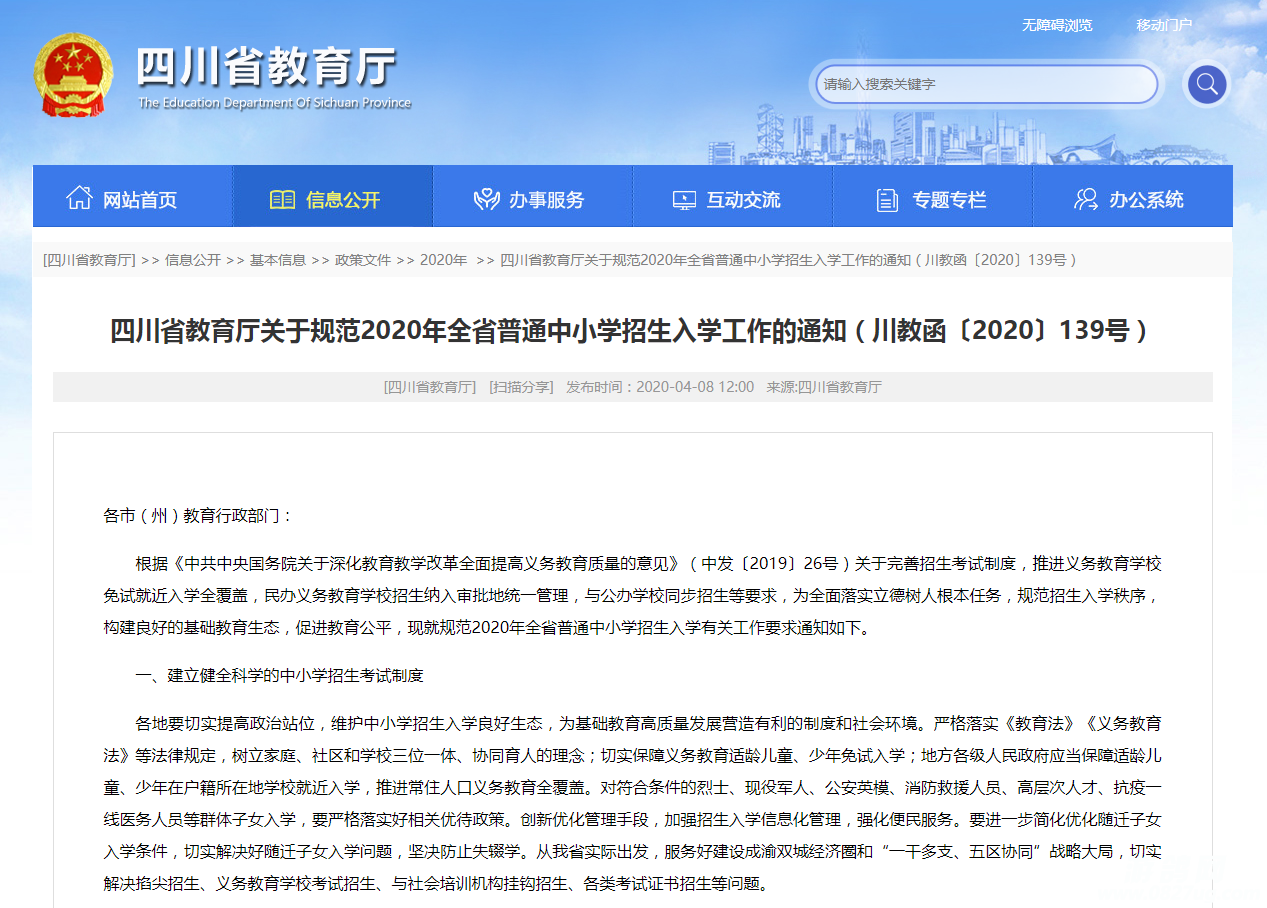Viewport: 1267px width, 908px height.
Task: Click the magnifier search icon button
Action: (x=1206, y=84)
